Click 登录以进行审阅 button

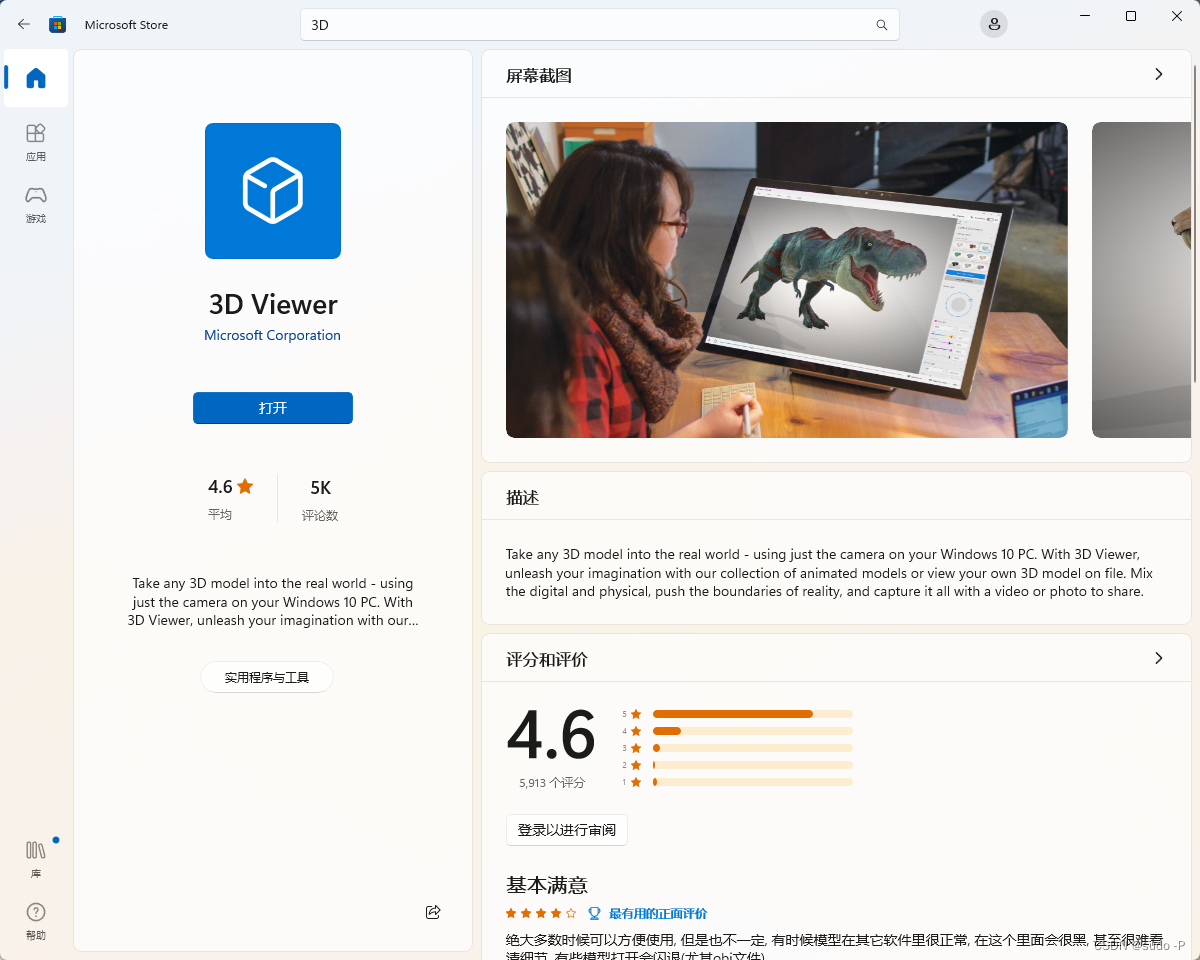[567, 830]
